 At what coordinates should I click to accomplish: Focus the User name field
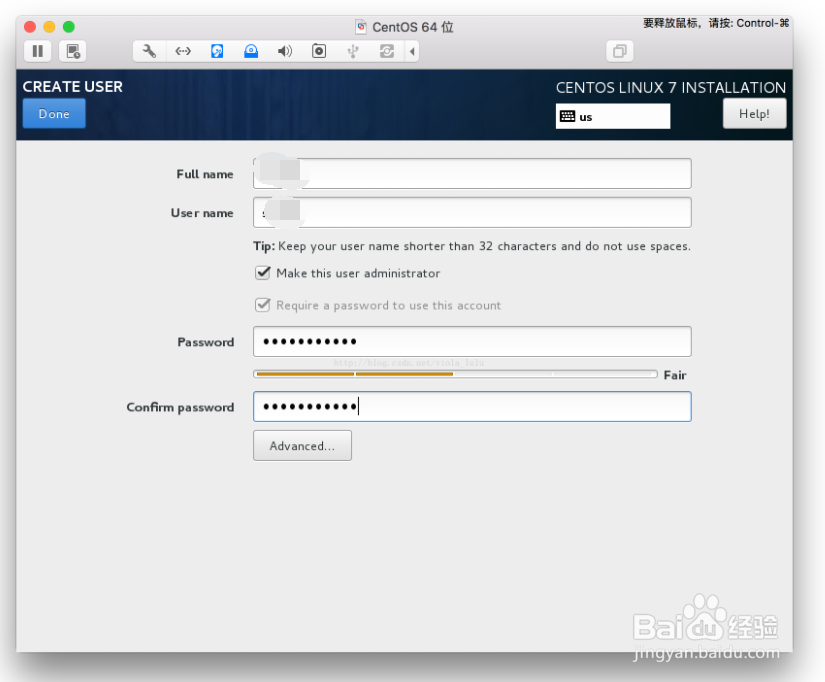pyautogui.click(x=472, y=213)
